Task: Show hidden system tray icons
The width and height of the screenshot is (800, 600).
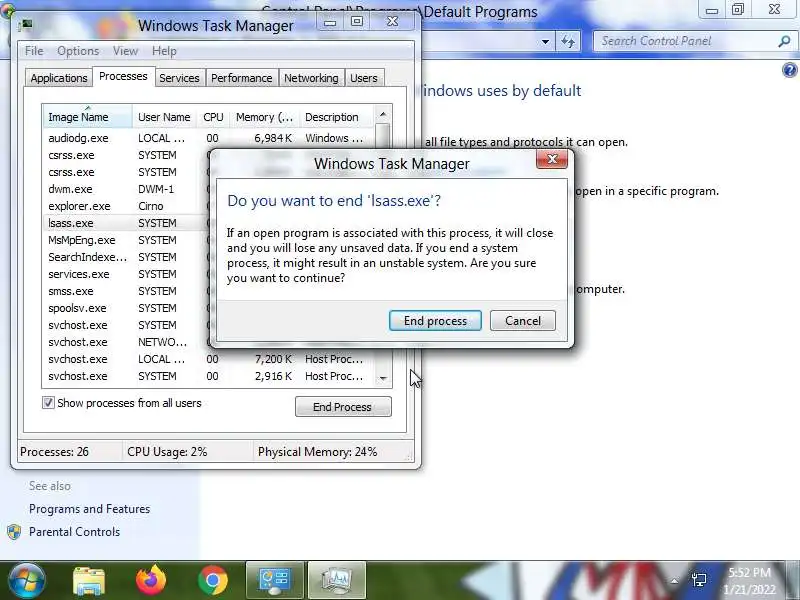Action: click(674, 581)
